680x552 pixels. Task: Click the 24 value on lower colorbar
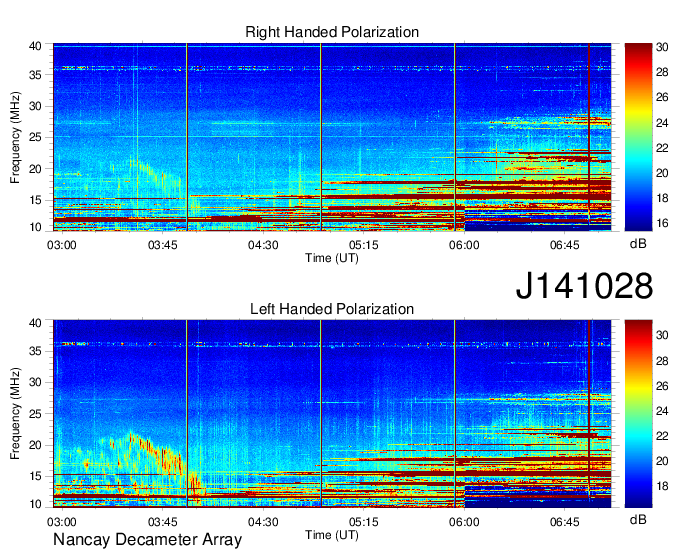[662, 411]
